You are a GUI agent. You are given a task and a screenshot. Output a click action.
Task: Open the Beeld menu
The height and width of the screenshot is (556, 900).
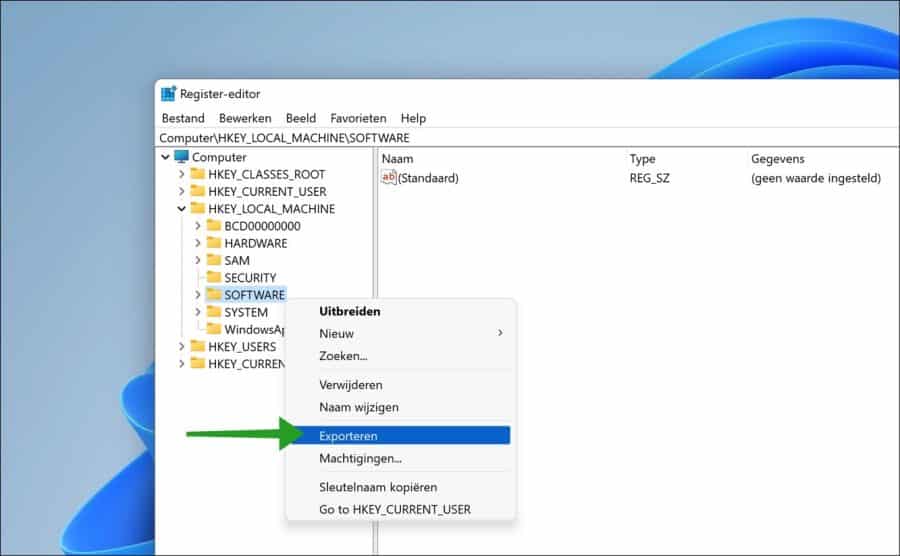pos(301,118)
